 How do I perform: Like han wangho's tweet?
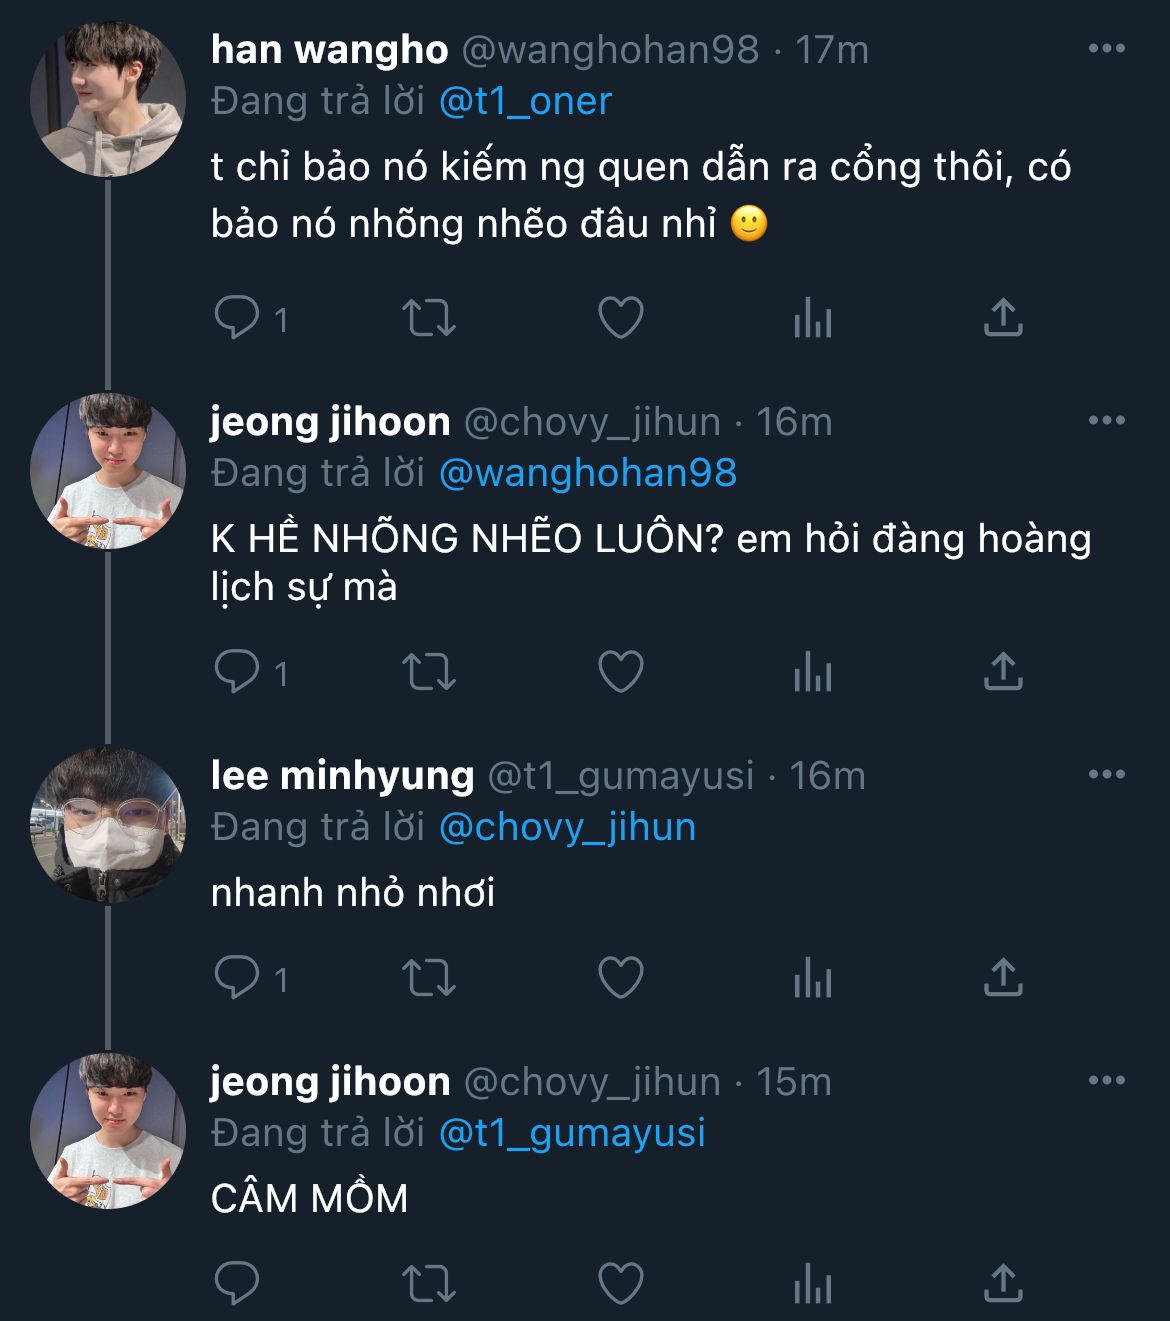tap(620, 318)
